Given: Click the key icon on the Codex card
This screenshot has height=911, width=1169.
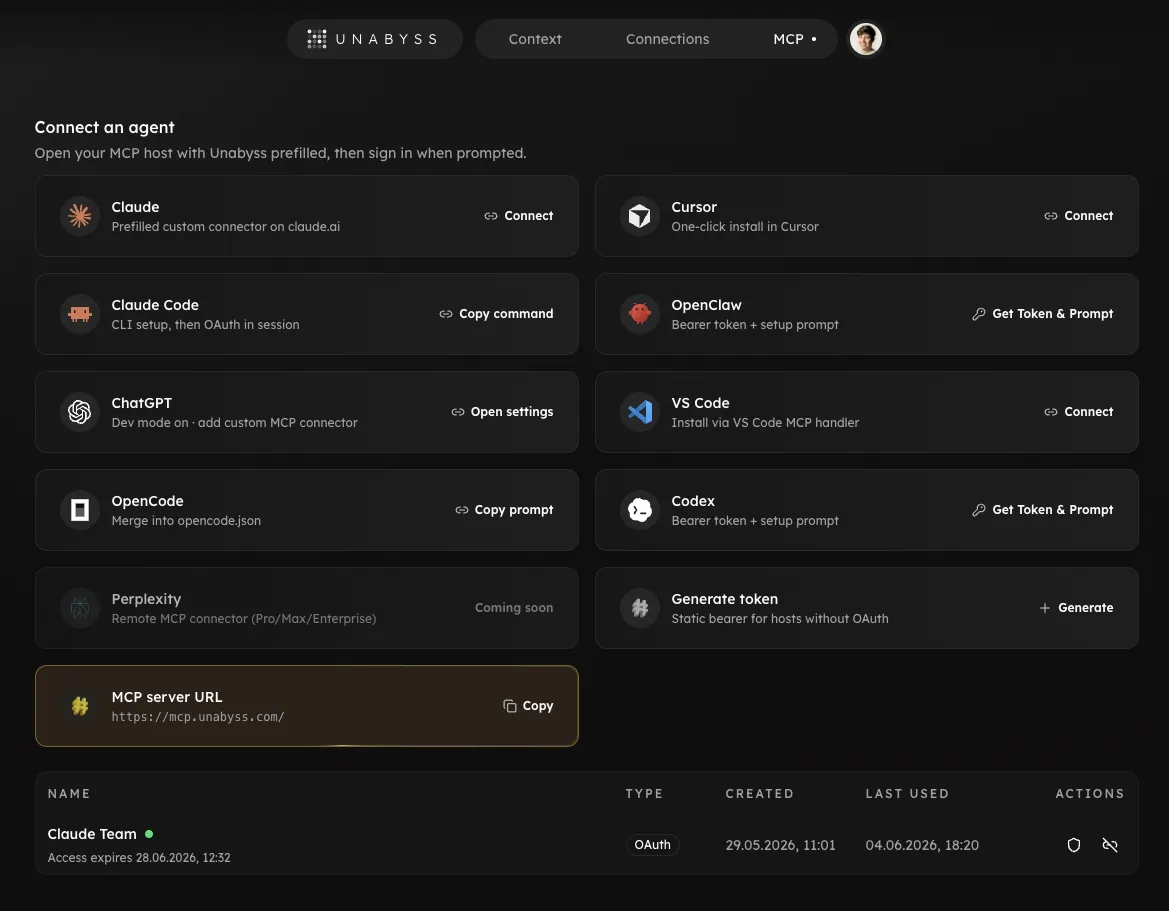Looking at the screenshot, I should (979, 510).
